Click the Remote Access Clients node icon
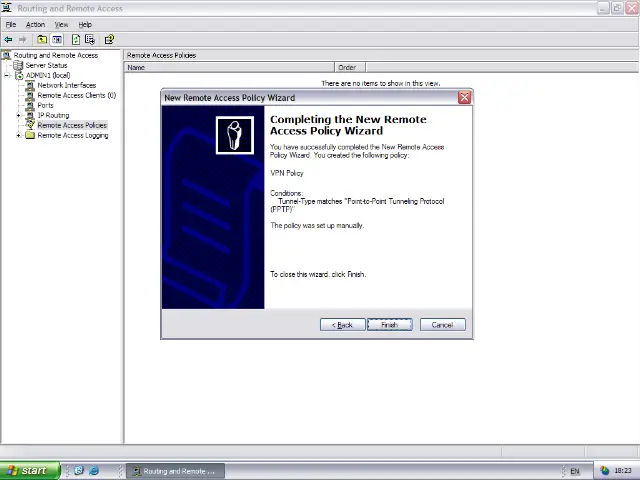 30,96
